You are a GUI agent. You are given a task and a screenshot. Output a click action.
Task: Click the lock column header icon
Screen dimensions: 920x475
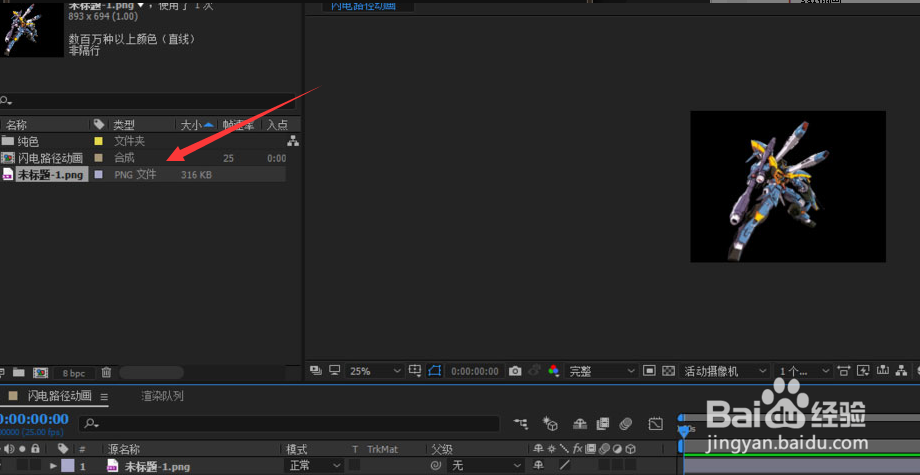pyautogui.click(x=35, y=449)
